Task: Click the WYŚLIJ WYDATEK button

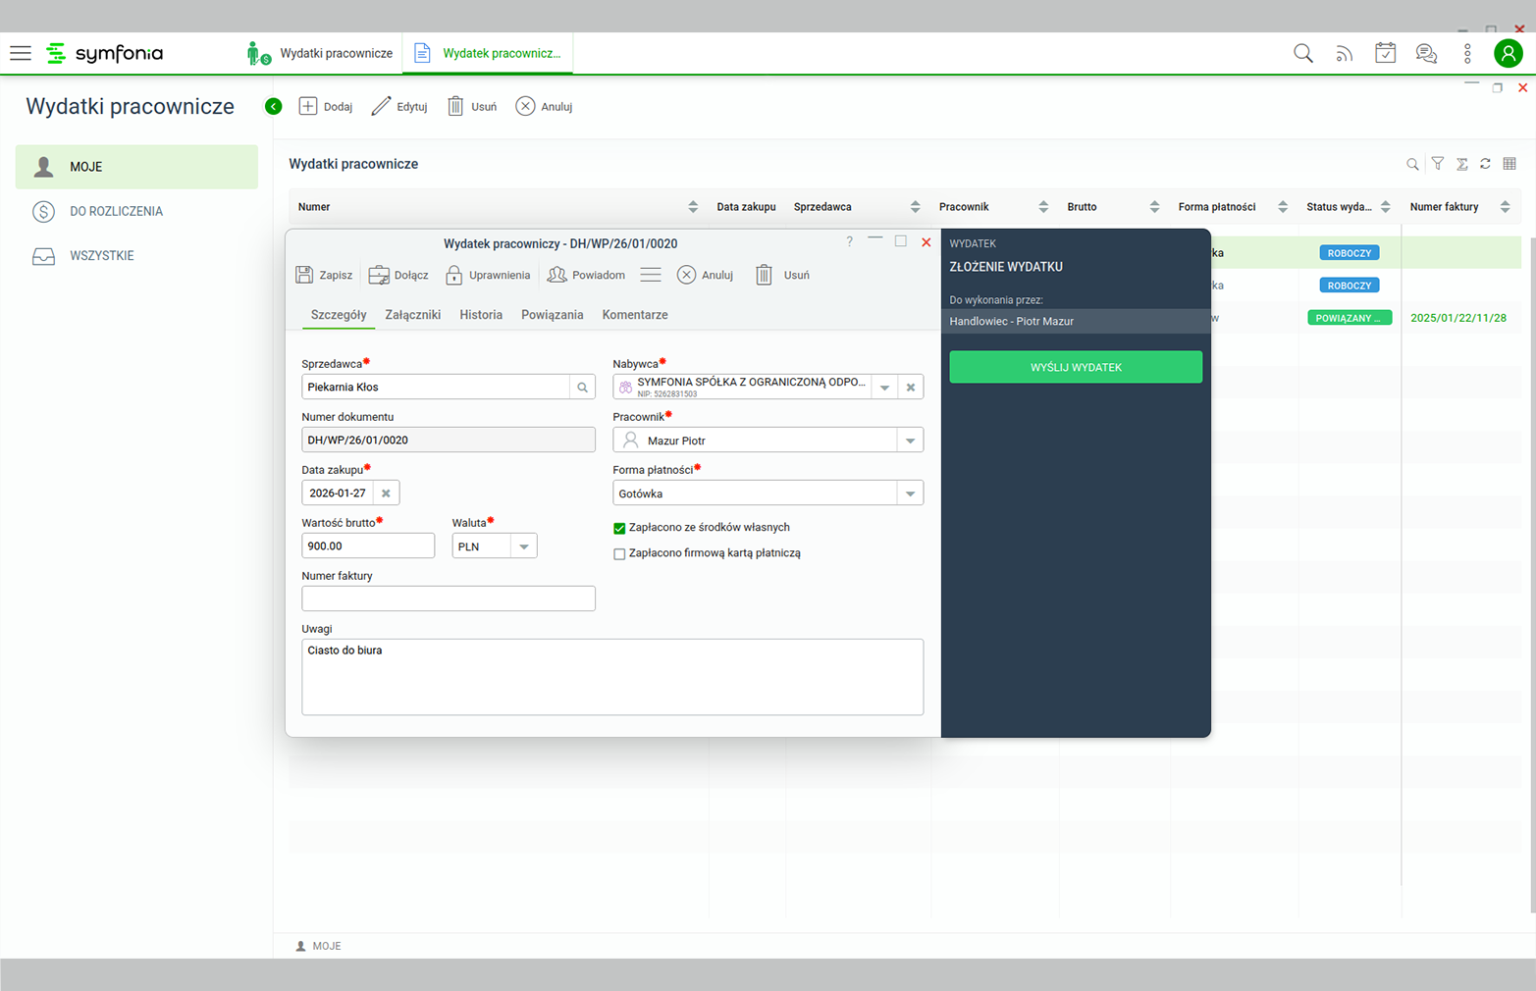Action: pos(1076,367)
